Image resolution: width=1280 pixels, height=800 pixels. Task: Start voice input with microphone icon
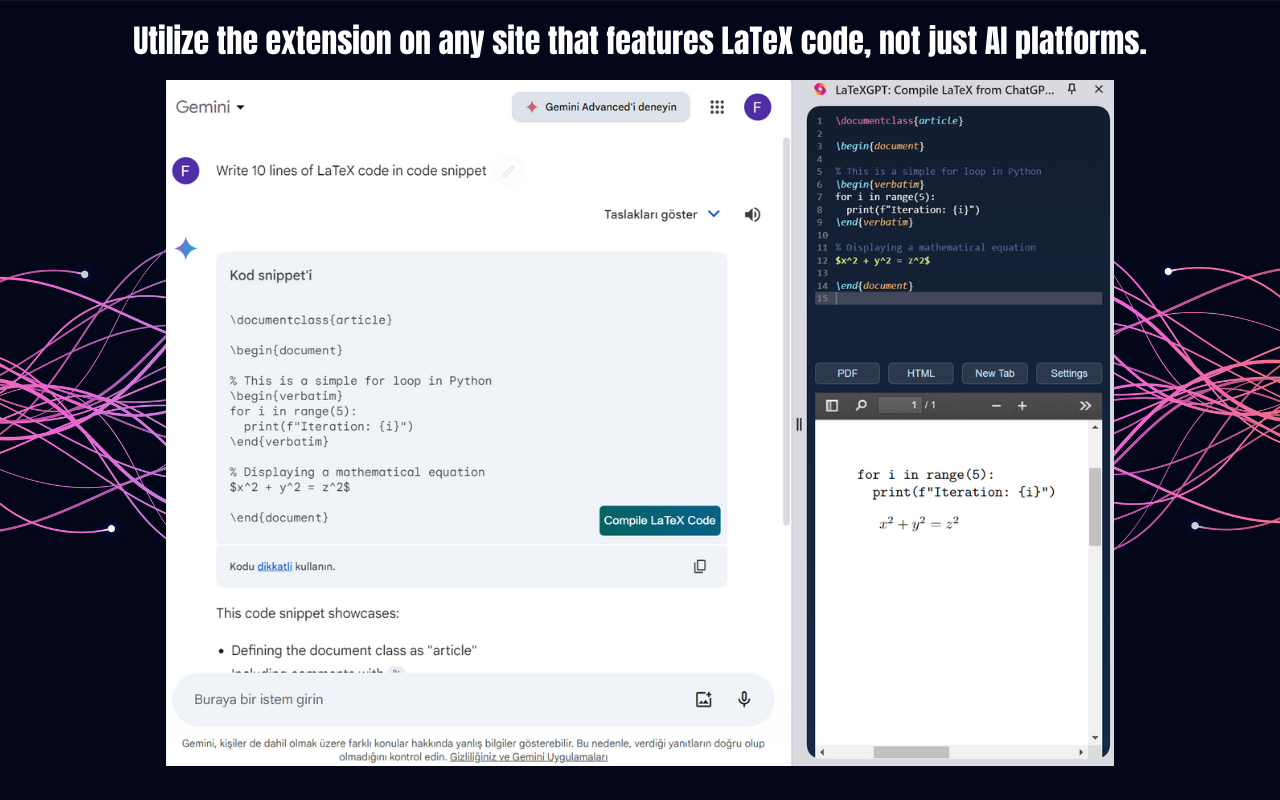744,699
